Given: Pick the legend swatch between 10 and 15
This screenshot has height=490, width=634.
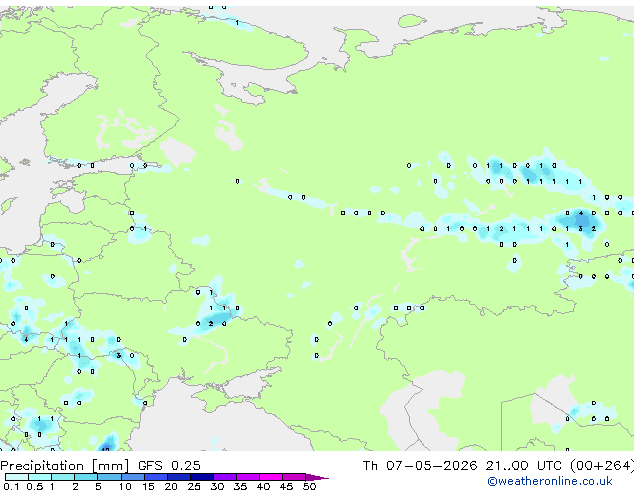Looking at the screenshot, I should (x=132, y=477).
